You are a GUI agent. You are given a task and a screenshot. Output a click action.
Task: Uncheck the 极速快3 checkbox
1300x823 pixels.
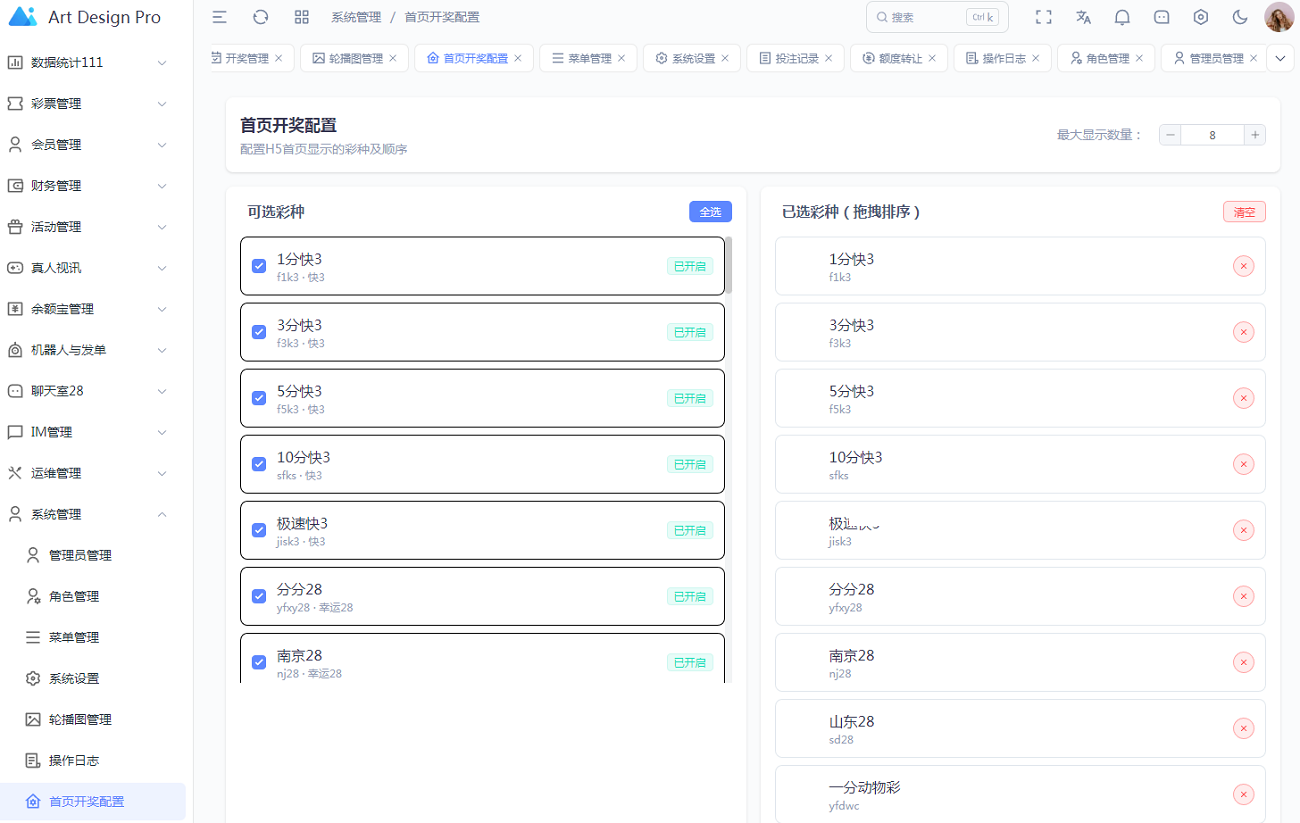click(x=259, y=530)
